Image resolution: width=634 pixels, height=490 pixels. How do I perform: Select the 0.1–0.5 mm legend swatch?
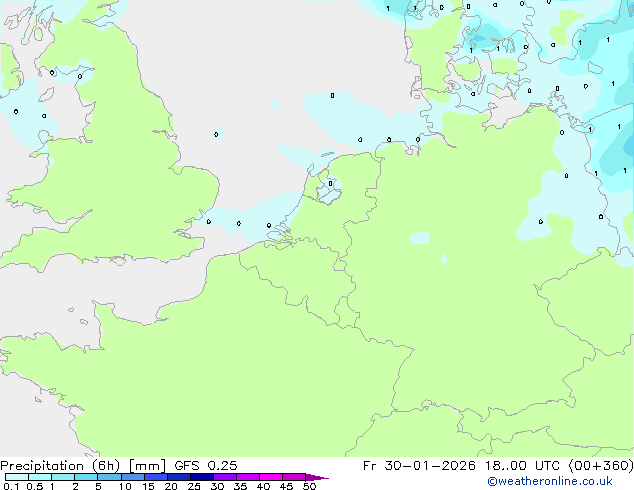tap(17, 477)
